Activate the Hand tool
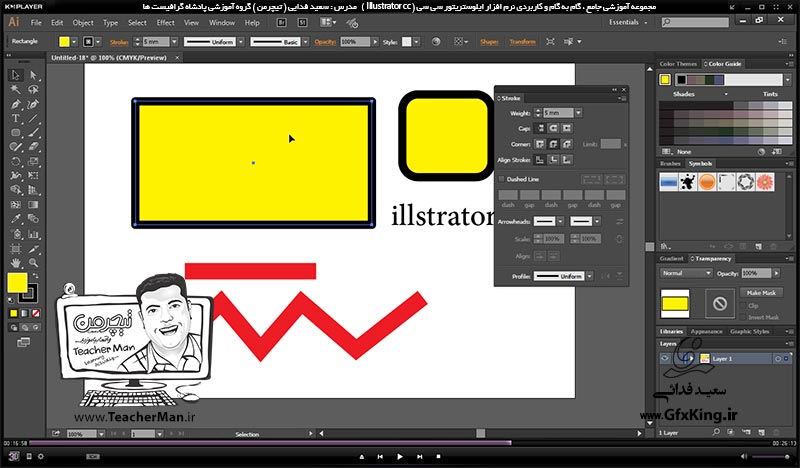This screenshot has height=468, width=800. click(15, 263)
